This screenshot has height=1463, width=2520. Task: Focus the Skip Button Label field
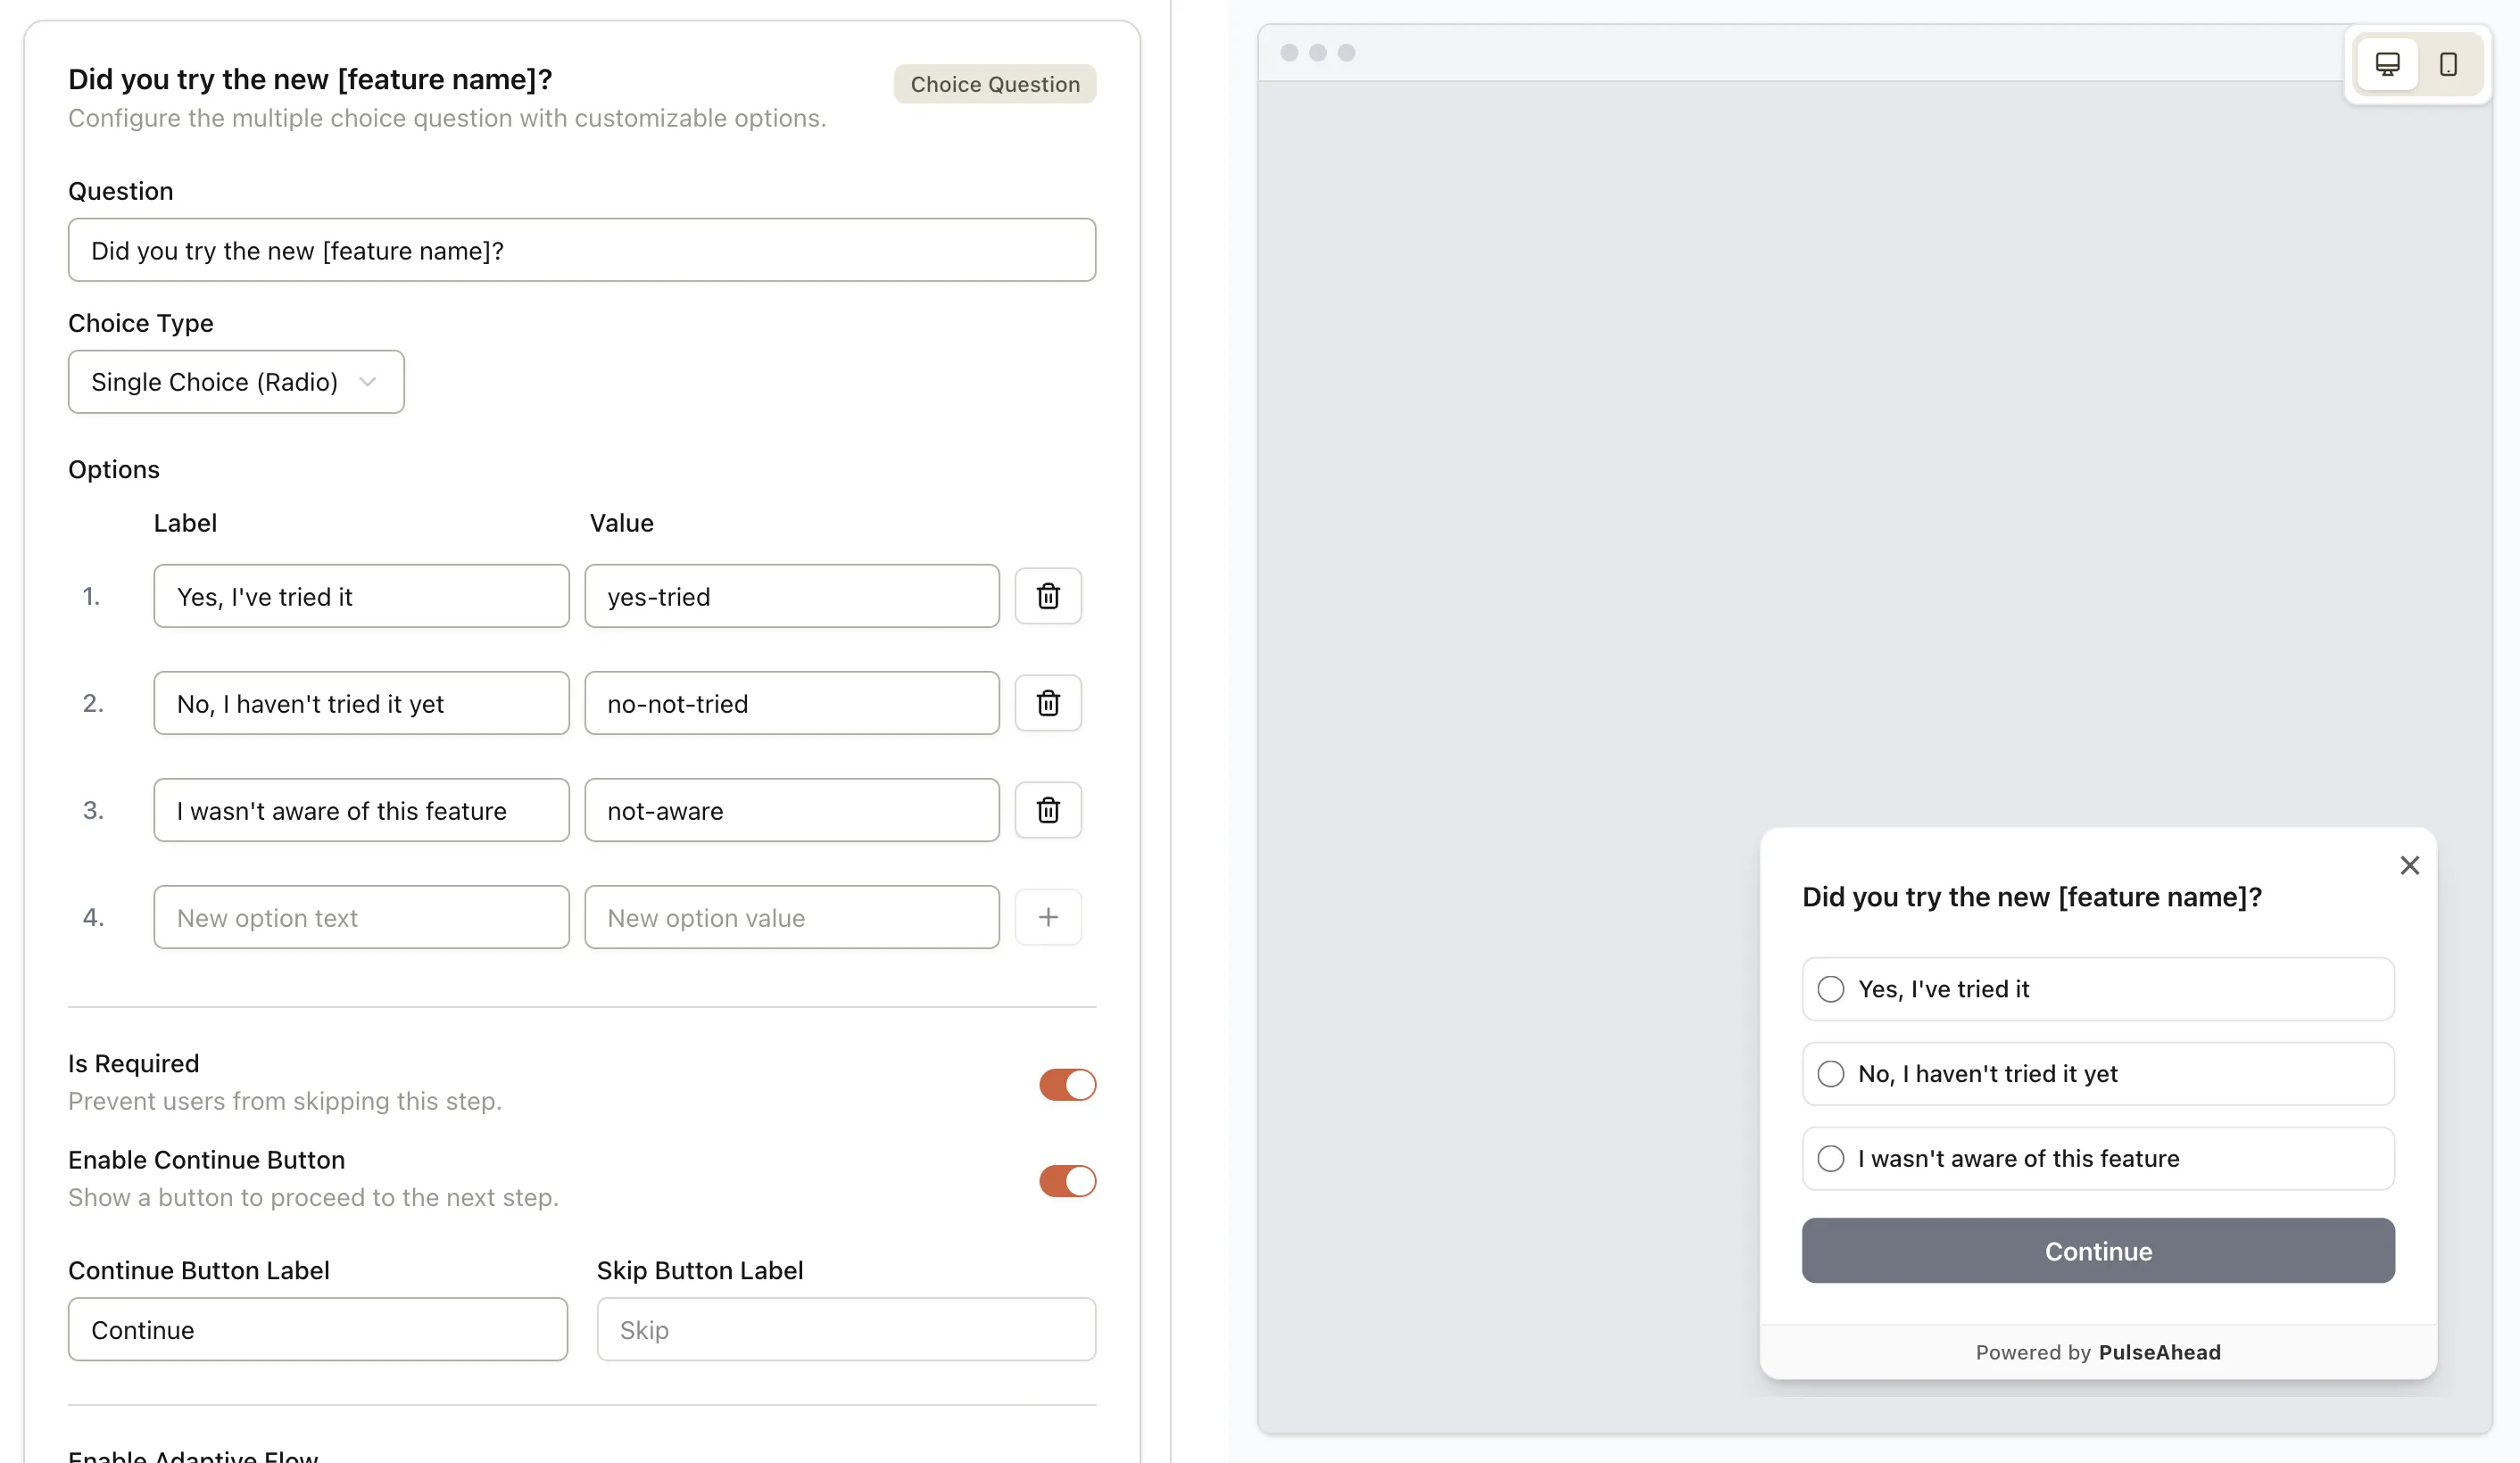click(845, 1329)
